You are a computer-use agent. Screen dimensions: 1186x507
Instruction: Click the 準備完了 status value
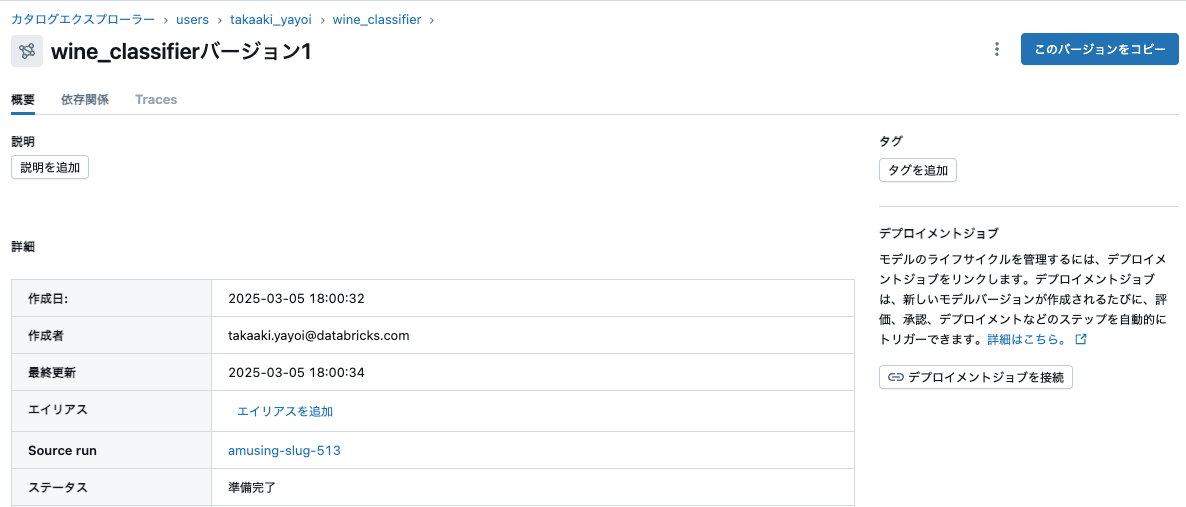(x=252, y=487)
